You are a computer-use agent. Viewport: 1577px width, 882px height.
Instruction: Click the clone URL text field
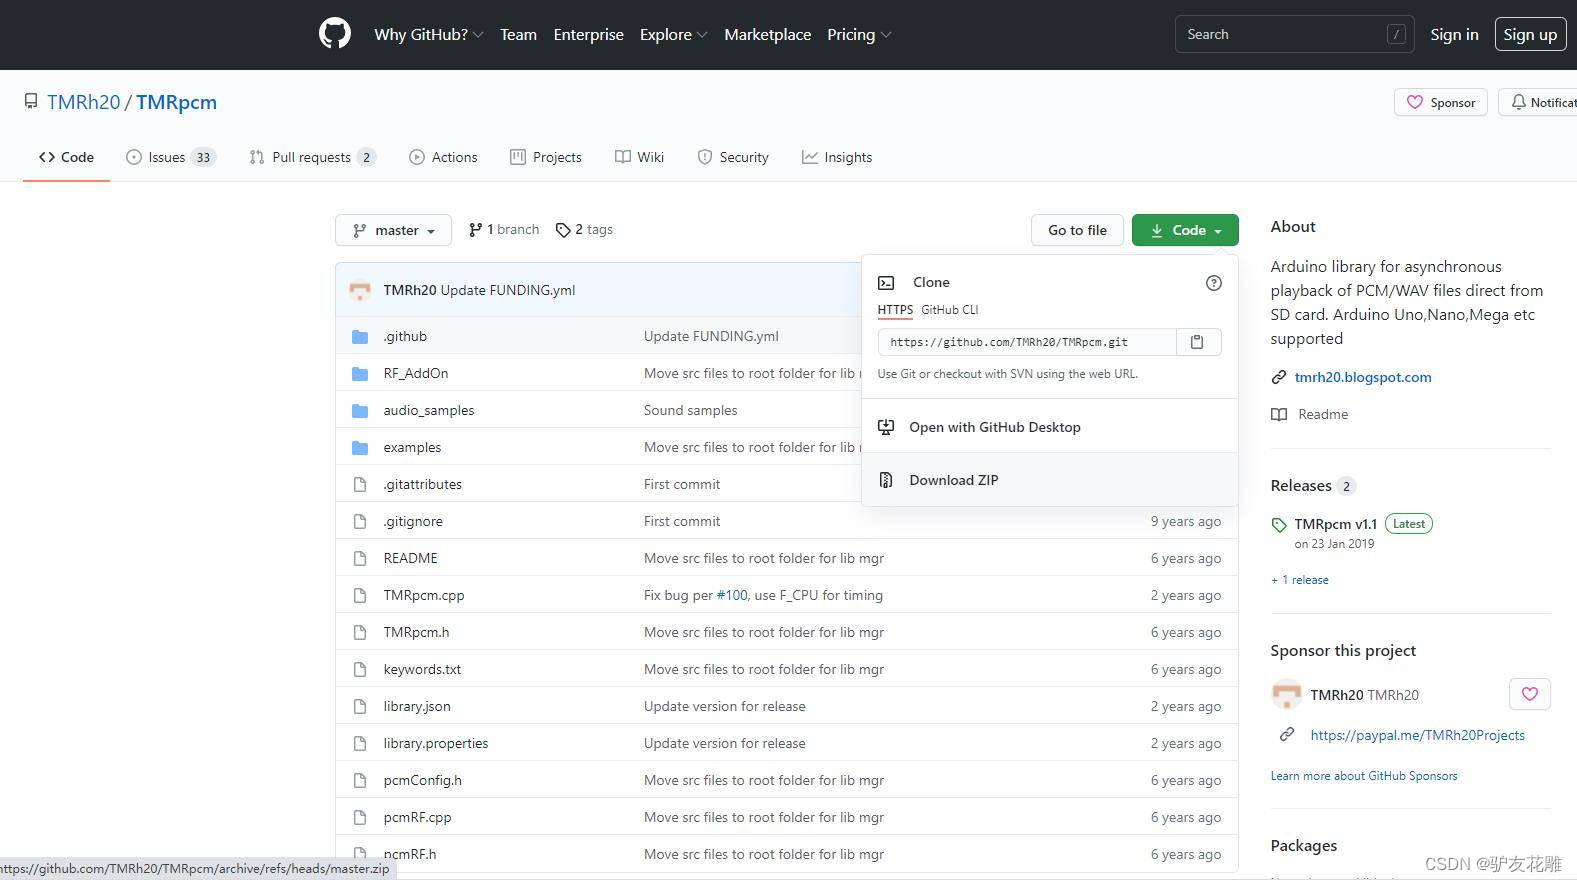coord(1027,342)
